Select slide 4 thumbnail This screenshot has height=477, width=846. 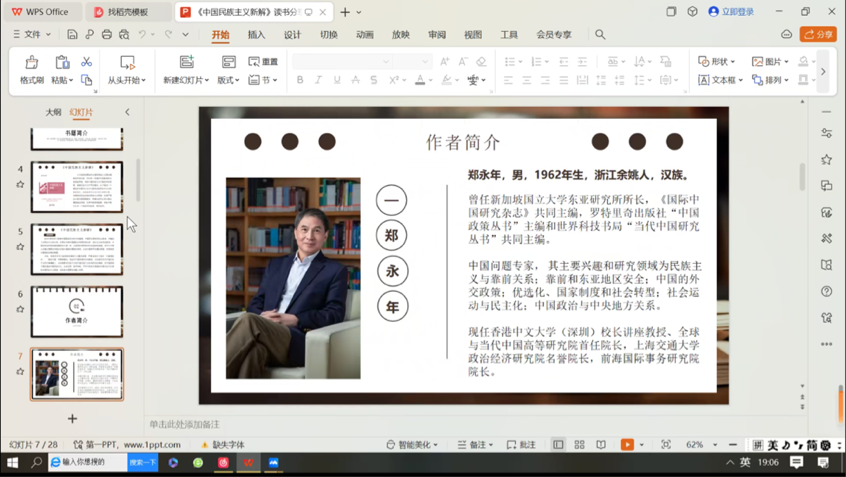[x=77, y=187]
